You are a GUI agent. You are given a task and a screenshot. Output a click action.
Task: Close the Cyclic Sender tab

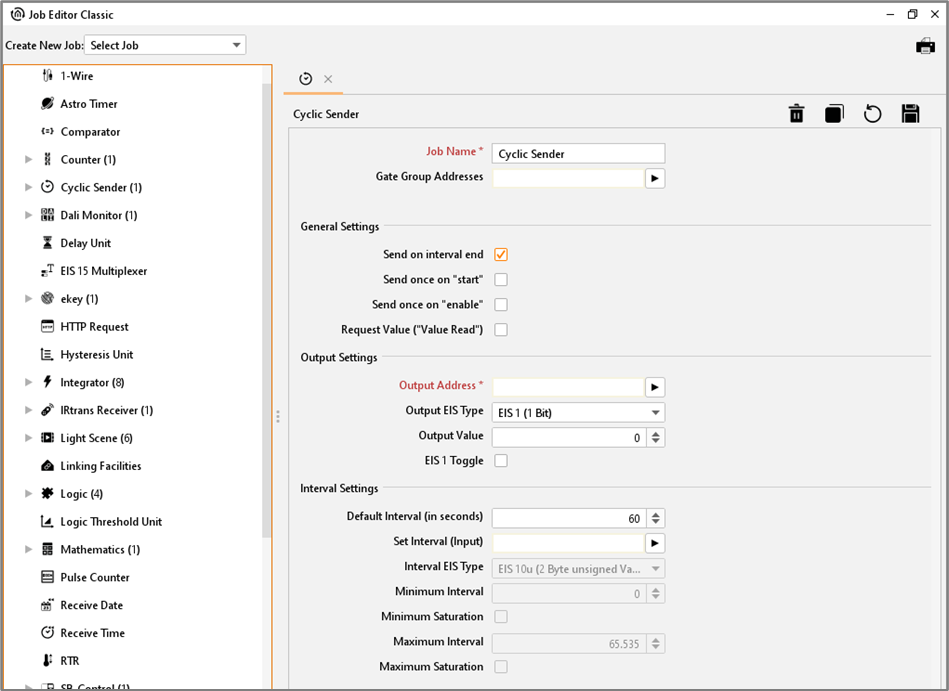[328, 79]
